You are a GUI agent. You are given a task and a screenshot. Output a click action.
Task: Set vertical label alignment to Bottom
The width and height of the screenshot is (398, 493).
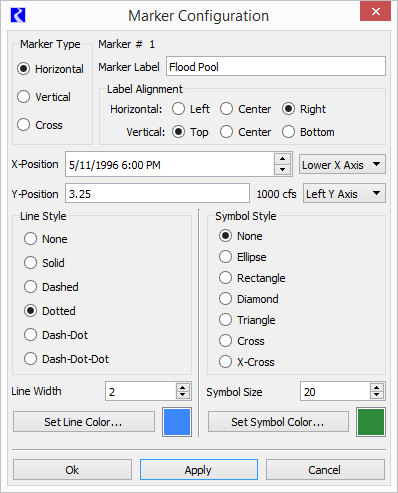point(308,132)
